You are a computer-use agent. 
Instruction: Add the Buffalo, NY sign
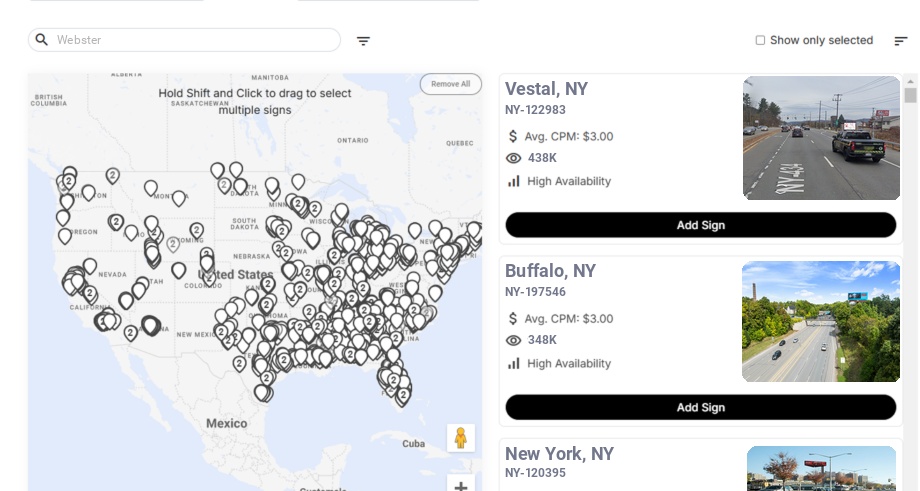point(700,407)
